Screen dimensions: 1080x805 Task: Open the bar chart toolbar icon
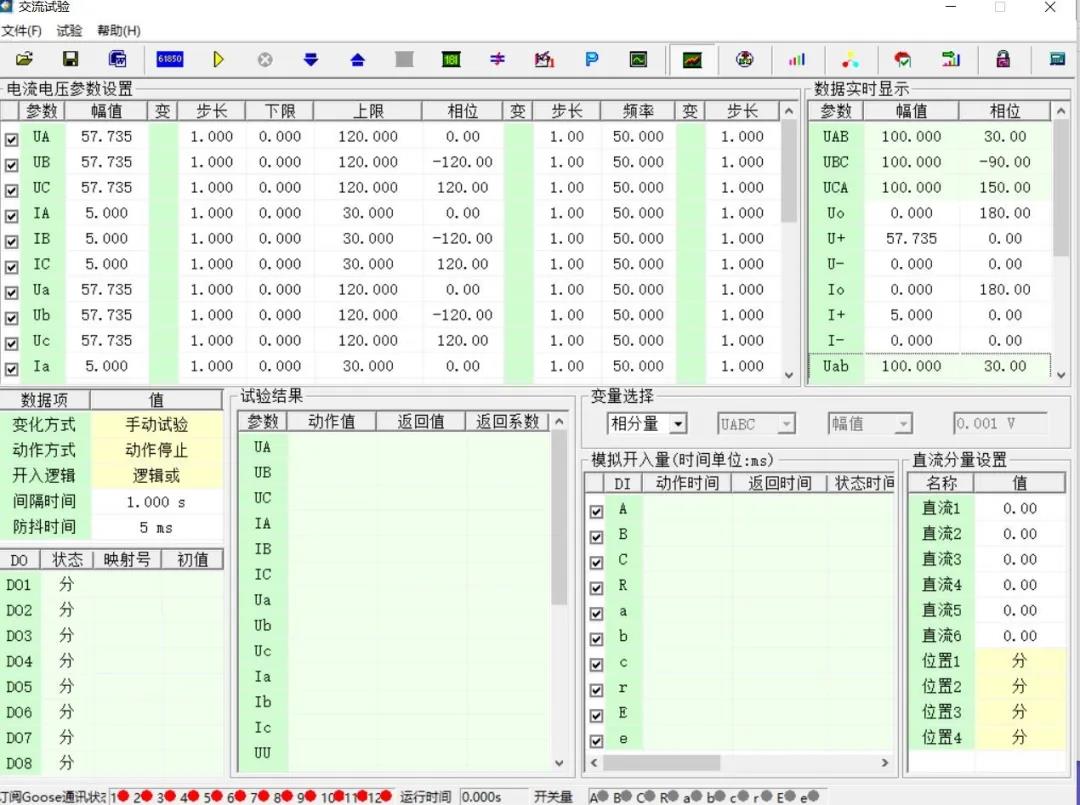(796, 60)
